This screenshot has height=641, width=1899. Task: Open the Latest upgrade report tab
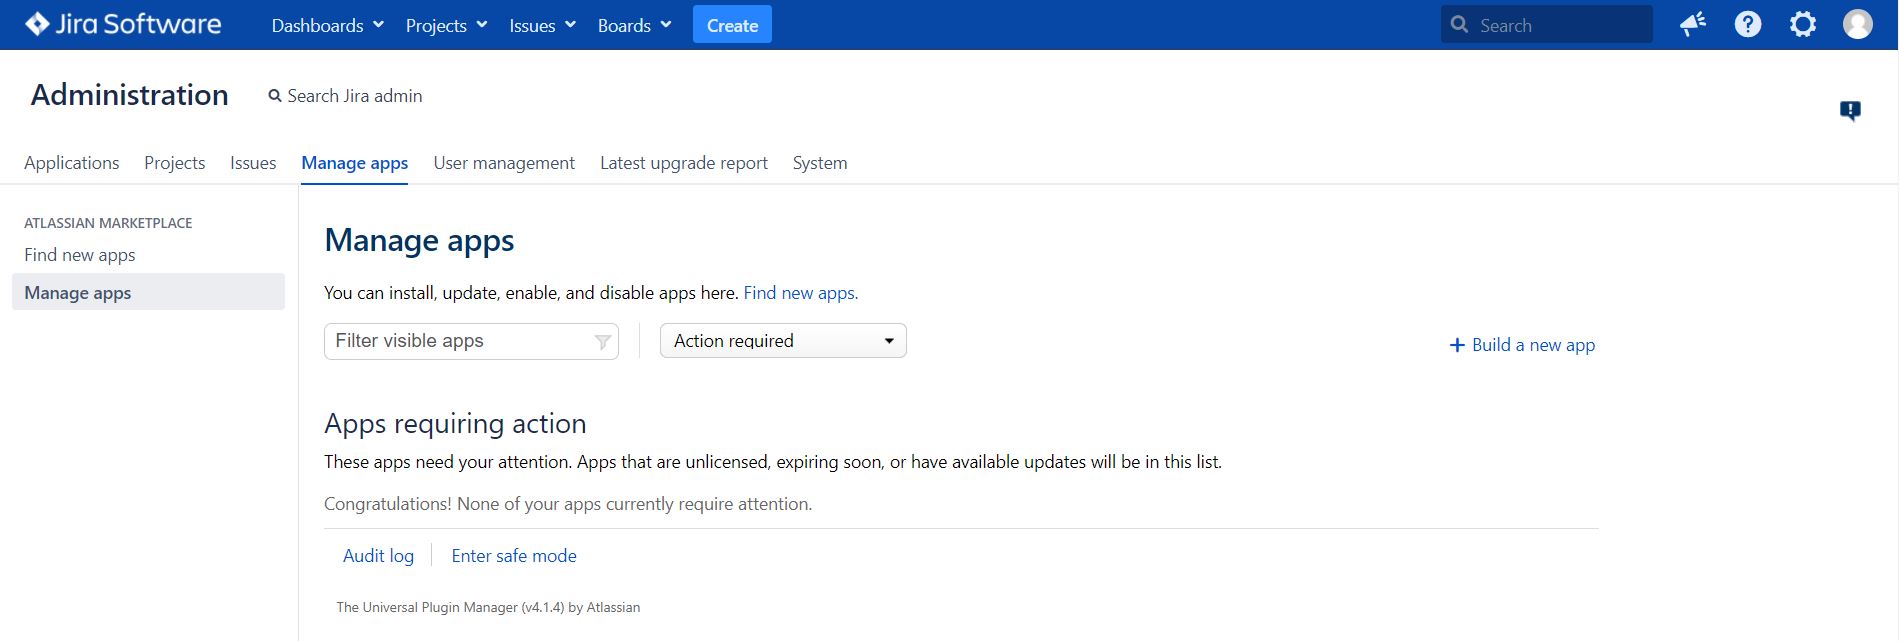pyautogui.click(x=684, y=163)
